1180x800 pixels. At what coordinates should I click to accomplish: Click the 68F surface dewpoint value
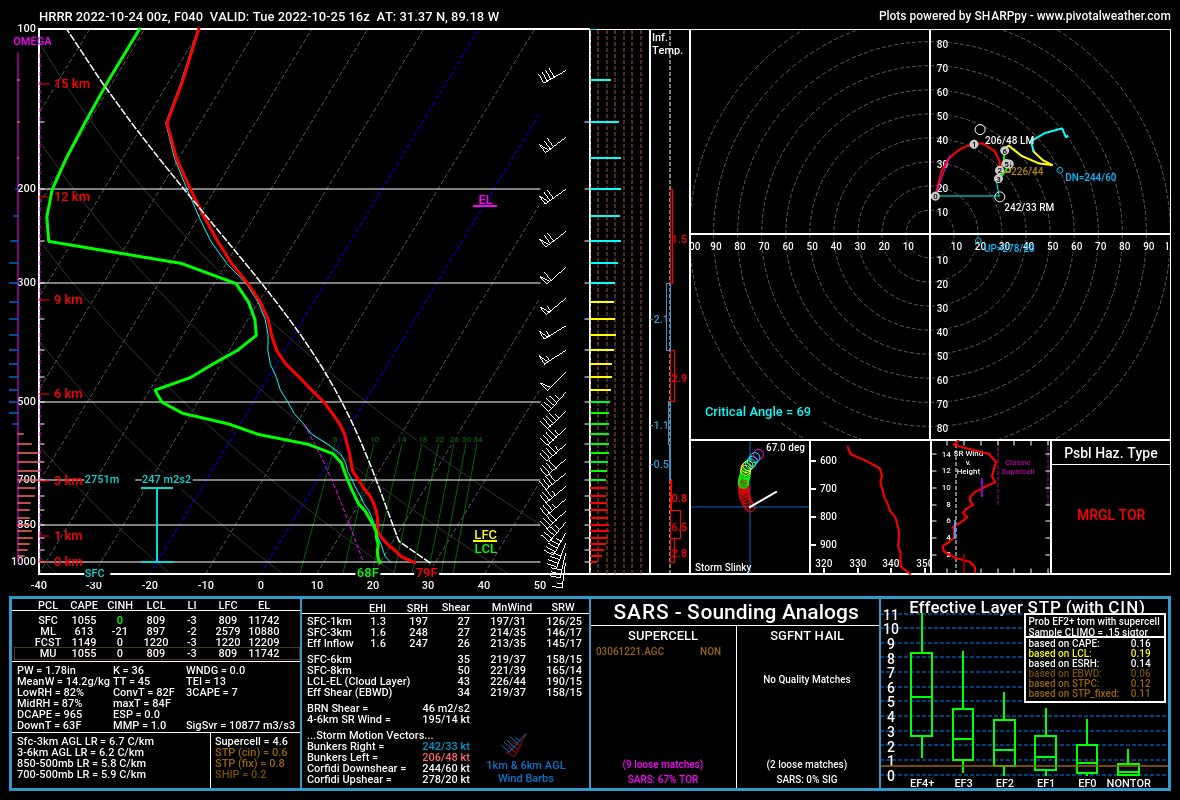point(367,573)
